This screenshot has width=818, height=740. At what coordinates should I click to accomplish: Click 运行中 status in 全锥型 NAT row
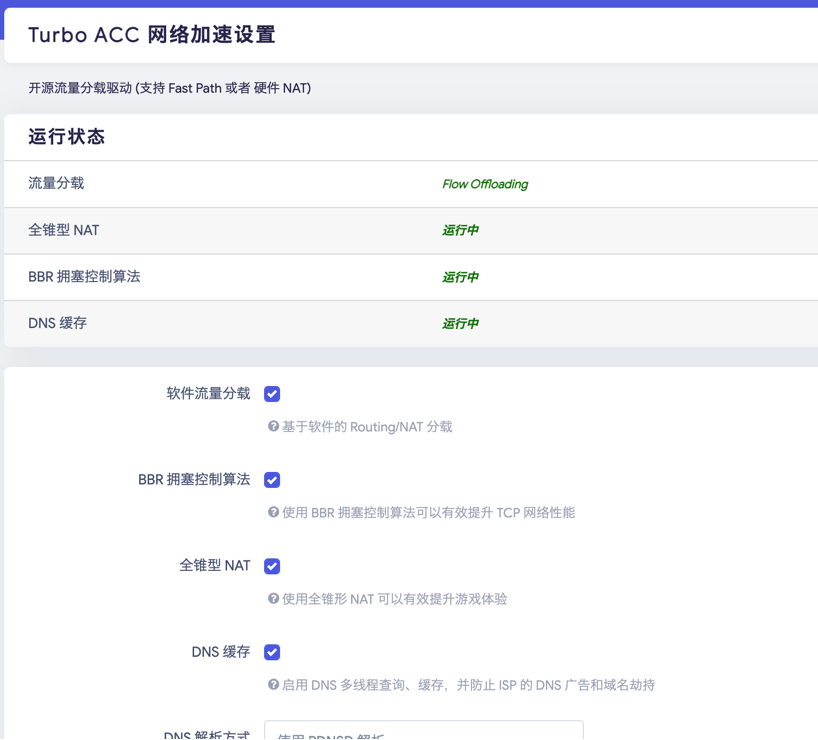pyautogui.click(x=460, y=230)
